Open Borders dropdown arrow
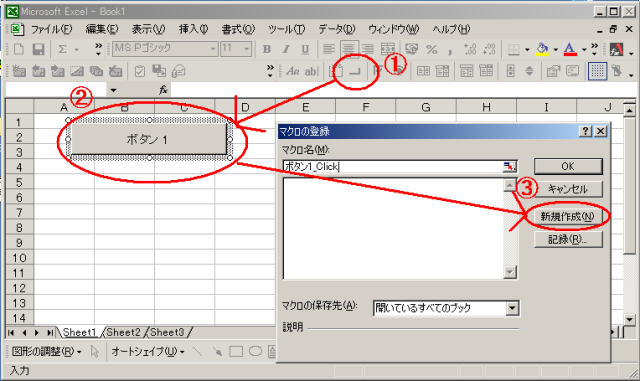640x381 pixels. pyautogui.click(x=527, y=50)
